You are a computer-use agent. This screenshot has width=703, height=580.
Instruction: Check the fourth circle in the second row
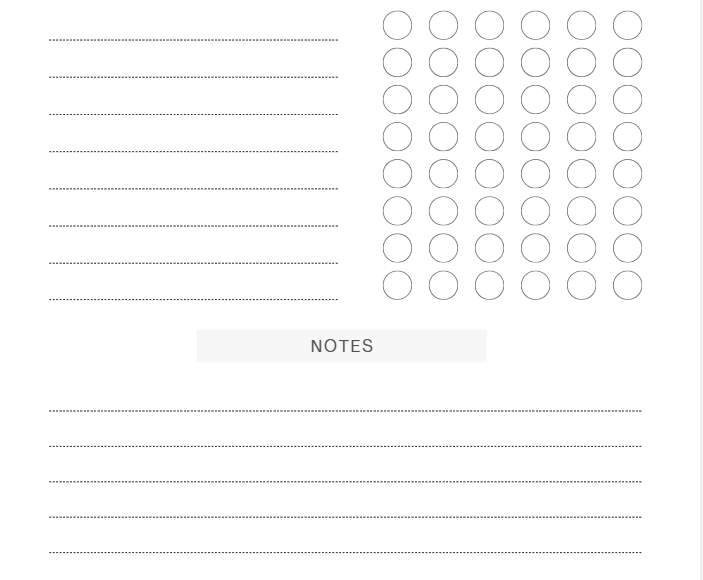point(535,62)
